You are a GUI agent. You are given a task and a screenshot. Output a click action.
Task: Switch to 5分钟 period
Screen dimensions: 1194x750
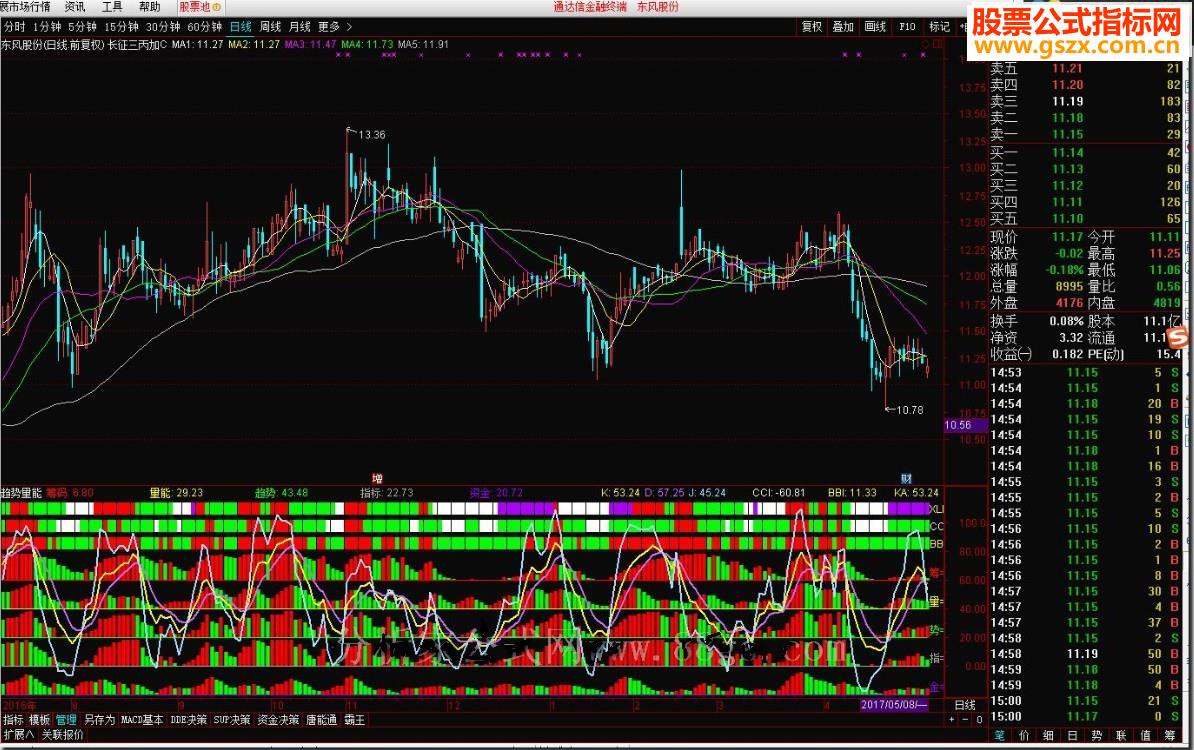pos(82,27)
